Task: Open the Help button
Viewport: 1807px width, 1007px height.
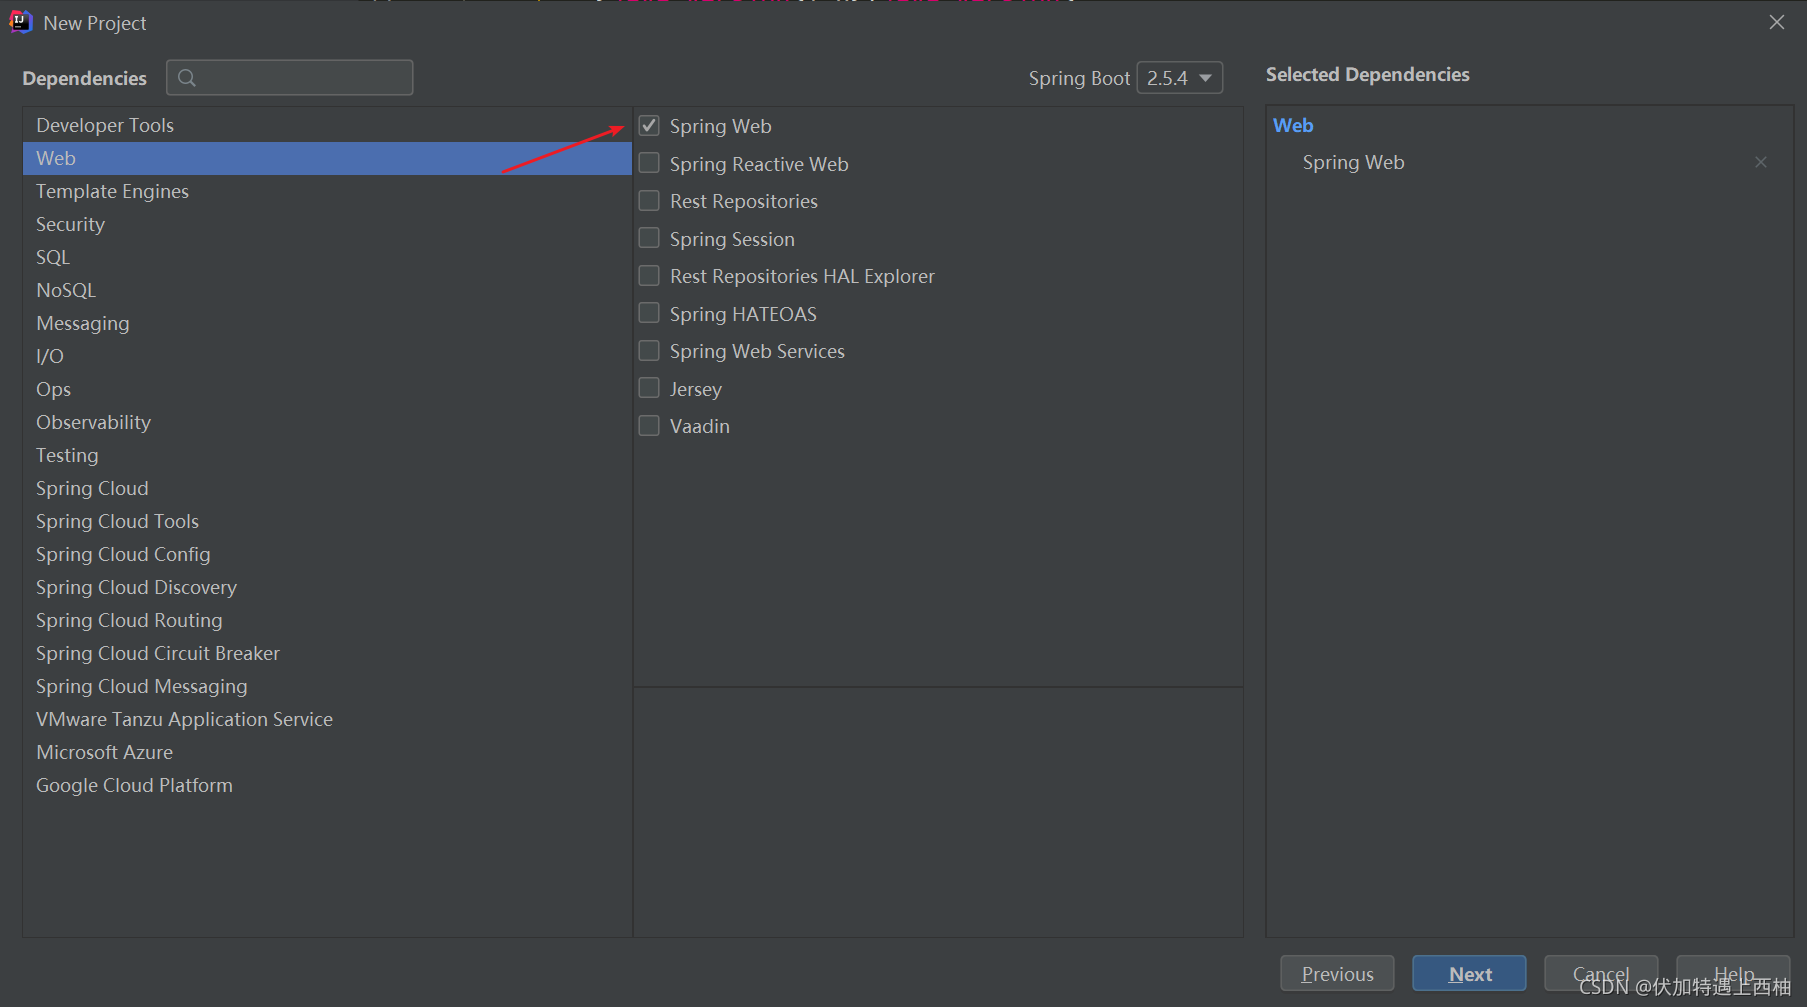Action: [1733, 973]
